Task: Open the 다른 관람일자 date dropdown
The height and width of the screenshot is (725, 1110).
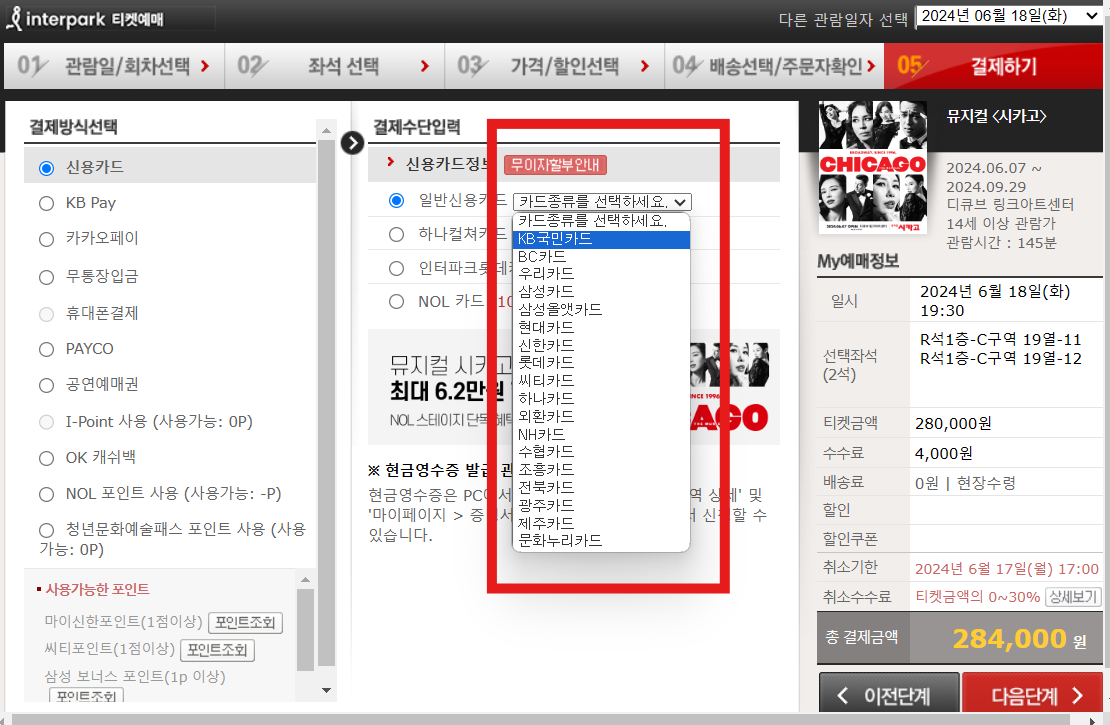Action: coord(1010,16)
